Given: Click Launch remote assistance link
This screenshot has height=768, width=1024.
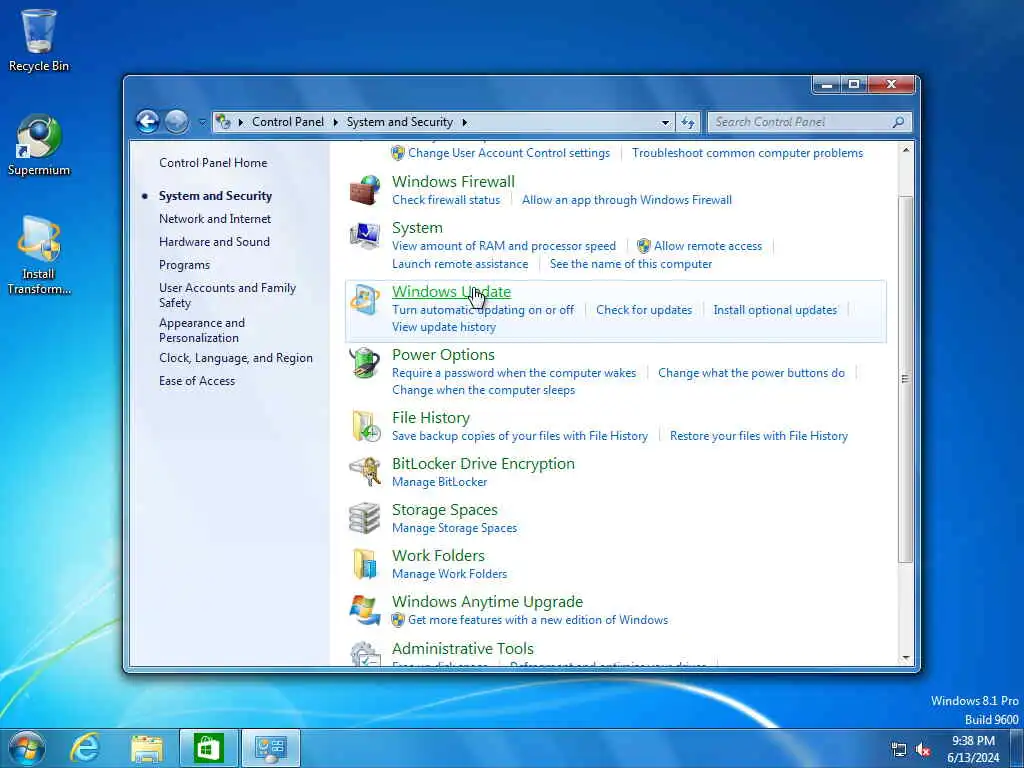Looking at the screenshot, I should click(x=460, y=264).
